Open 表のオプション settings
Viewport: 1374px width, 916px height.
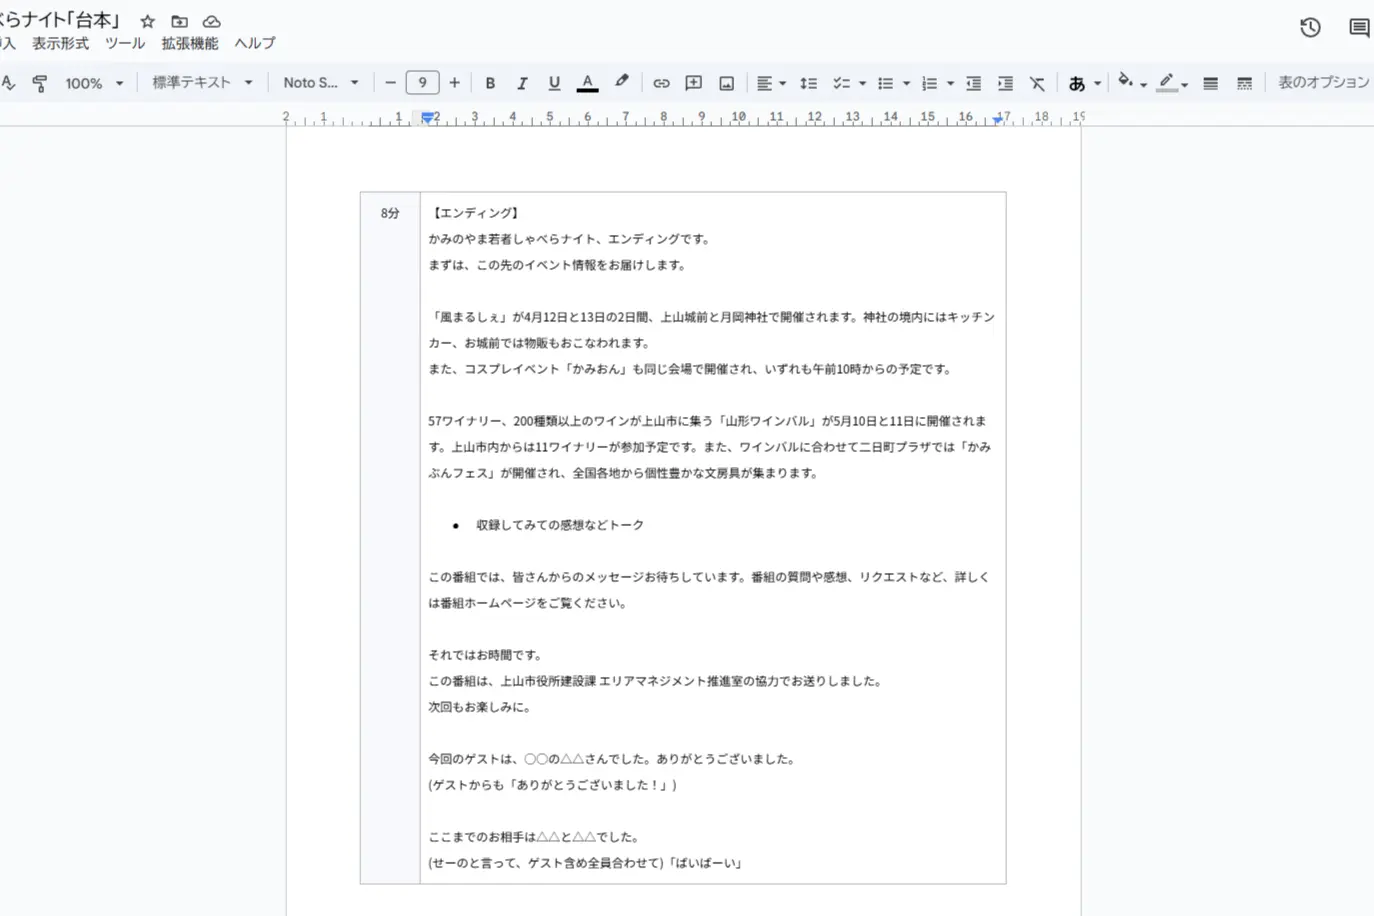pos(1323,82)
